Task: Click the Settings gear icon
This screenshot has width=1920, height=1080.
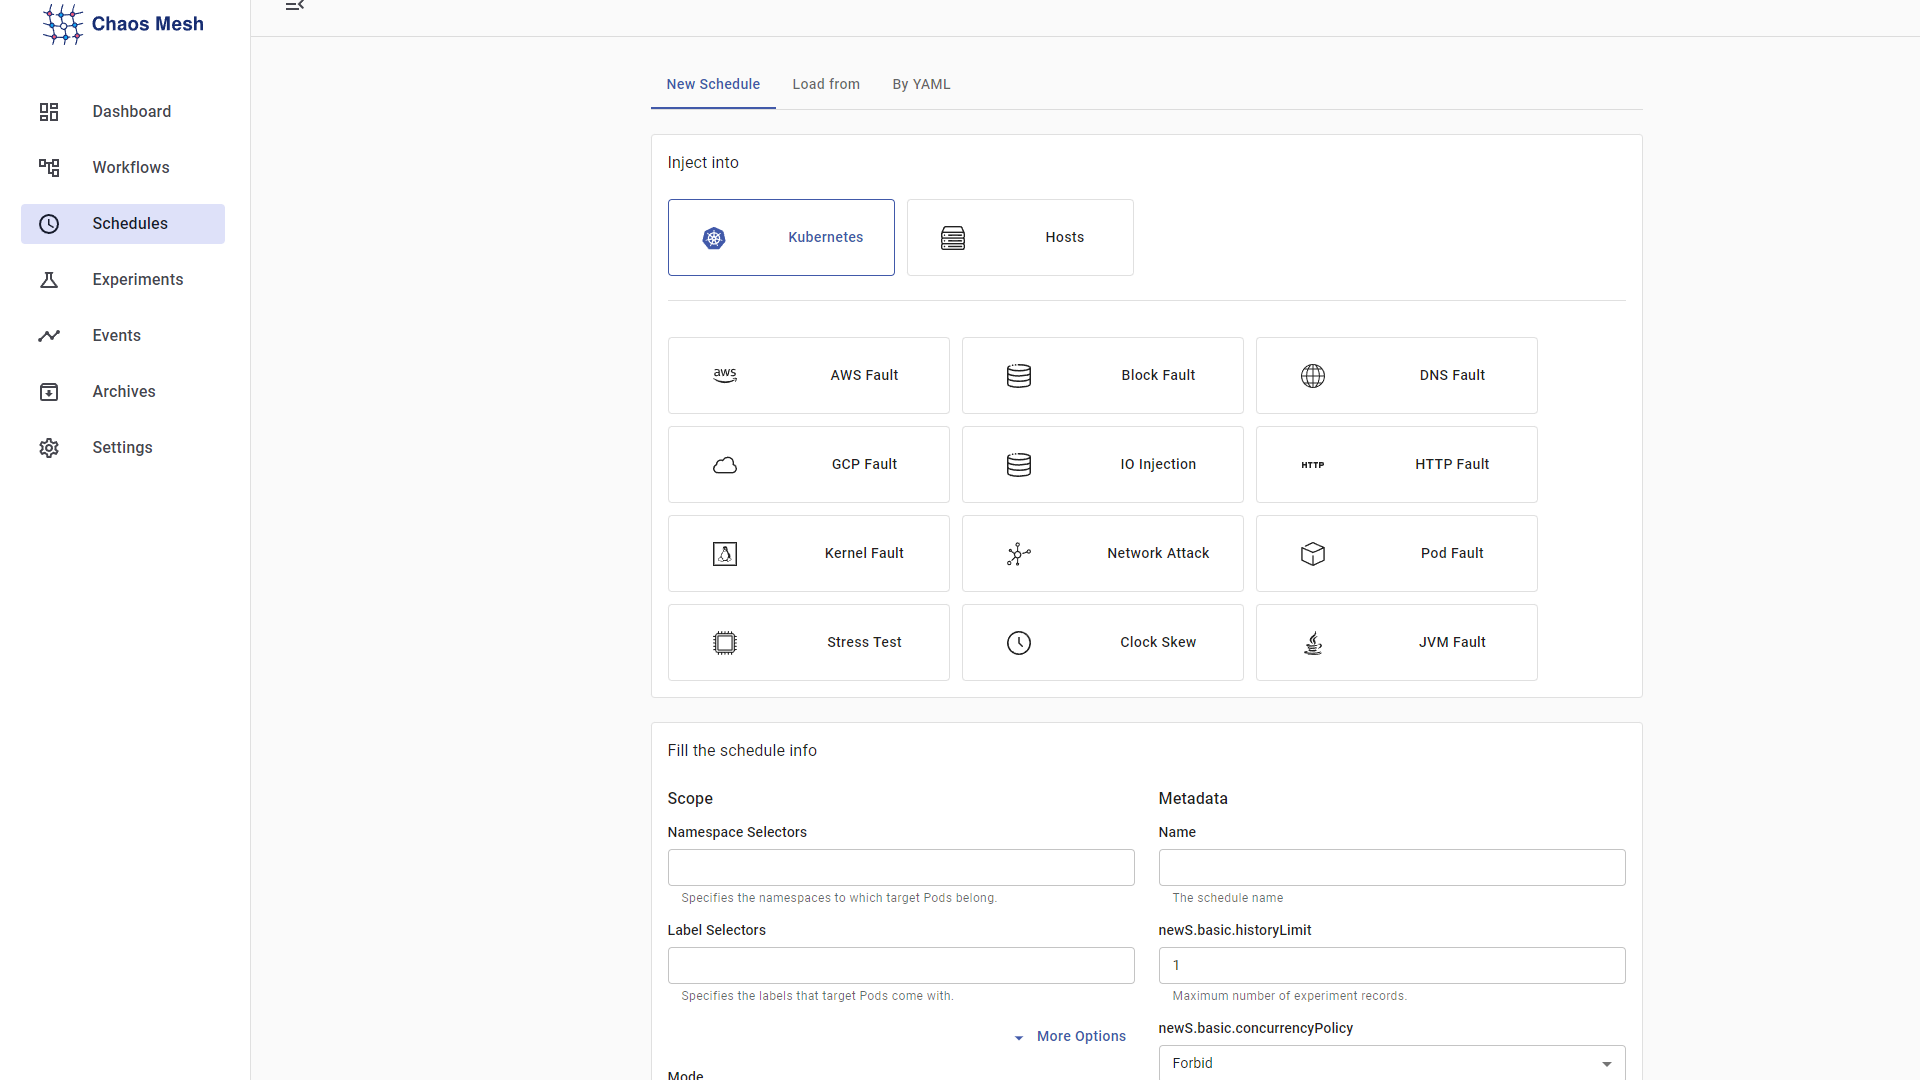Action: pyautogui.click(x=49, y=448)
